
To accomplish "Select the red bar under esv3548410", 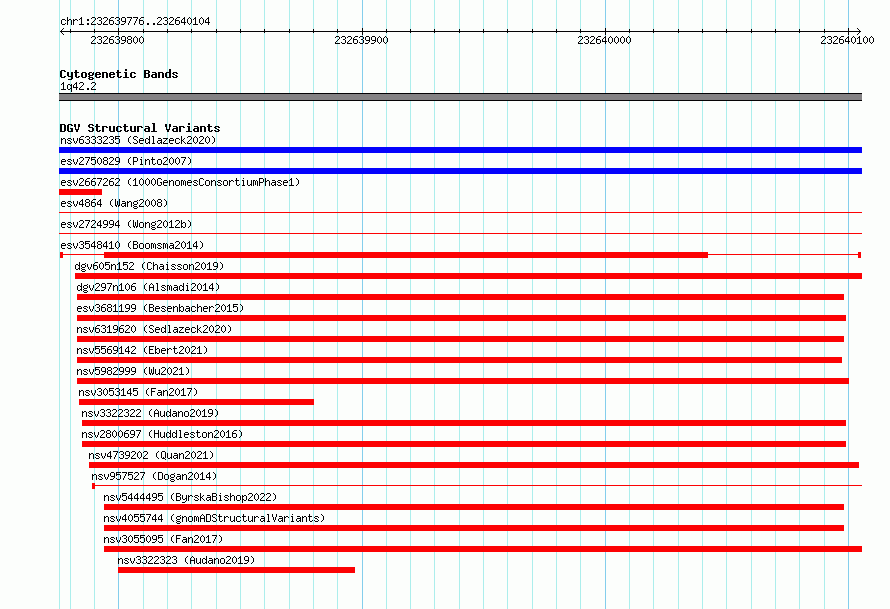I will [x=406, y=255].
